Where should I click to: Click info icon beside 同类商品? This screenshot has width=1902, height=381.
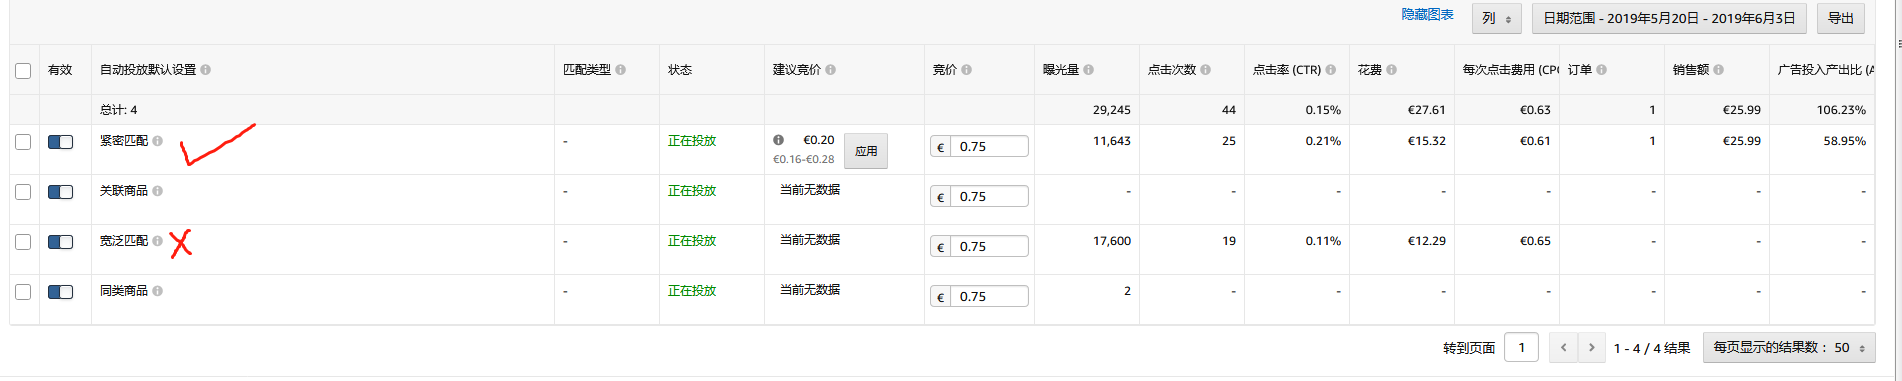157,291
